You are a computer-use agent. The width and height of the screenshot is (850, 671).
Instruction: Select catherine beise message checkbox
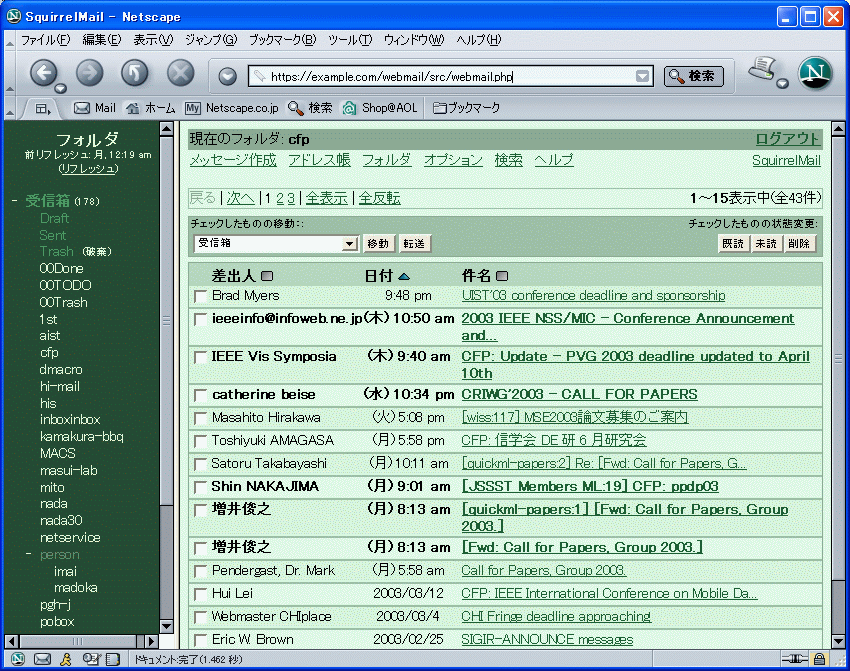pos(200,395)
